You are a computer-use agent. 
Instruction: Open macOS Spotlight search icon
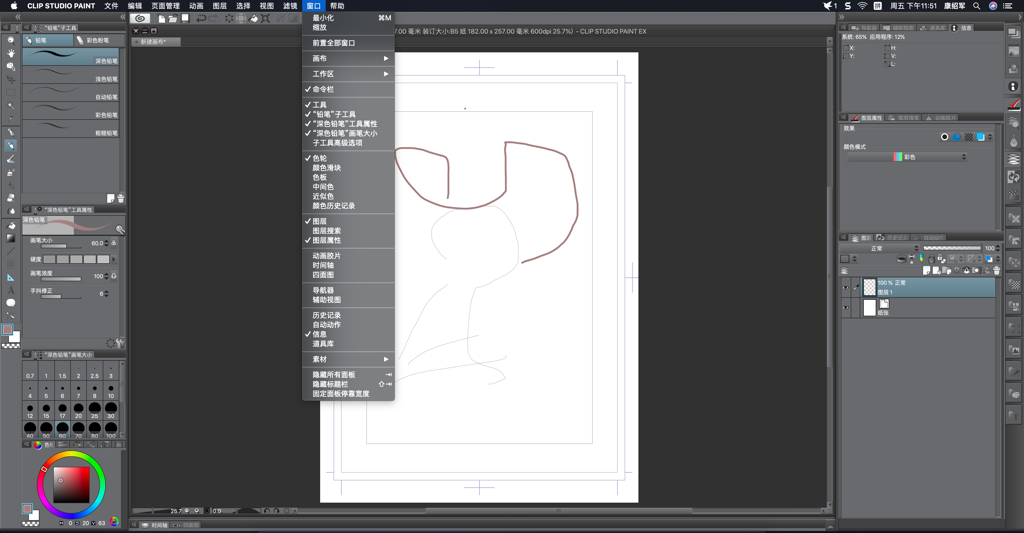click(x=977, y=6)
